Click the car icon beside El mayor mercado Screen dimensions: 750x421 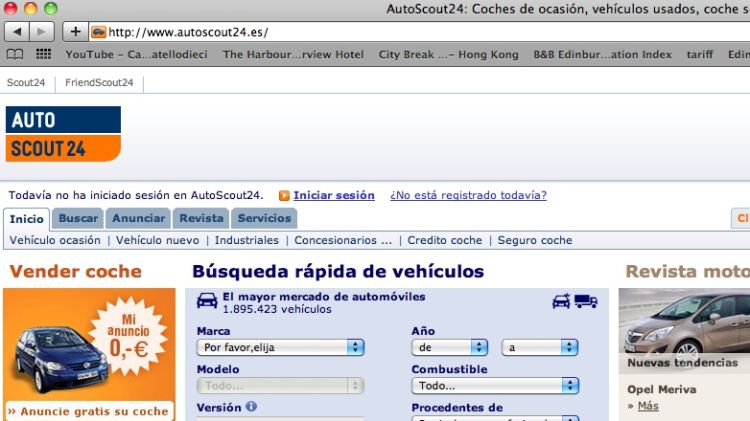(x=207, y=301)
